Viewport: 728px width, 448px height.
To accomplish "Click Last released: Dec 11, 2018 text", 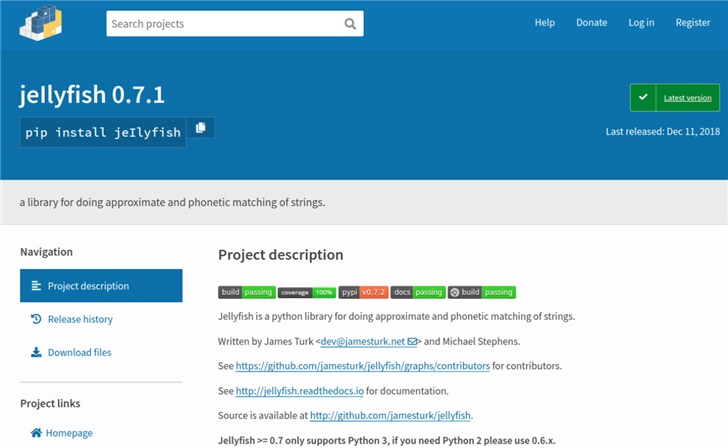I will tap(663, 131).
